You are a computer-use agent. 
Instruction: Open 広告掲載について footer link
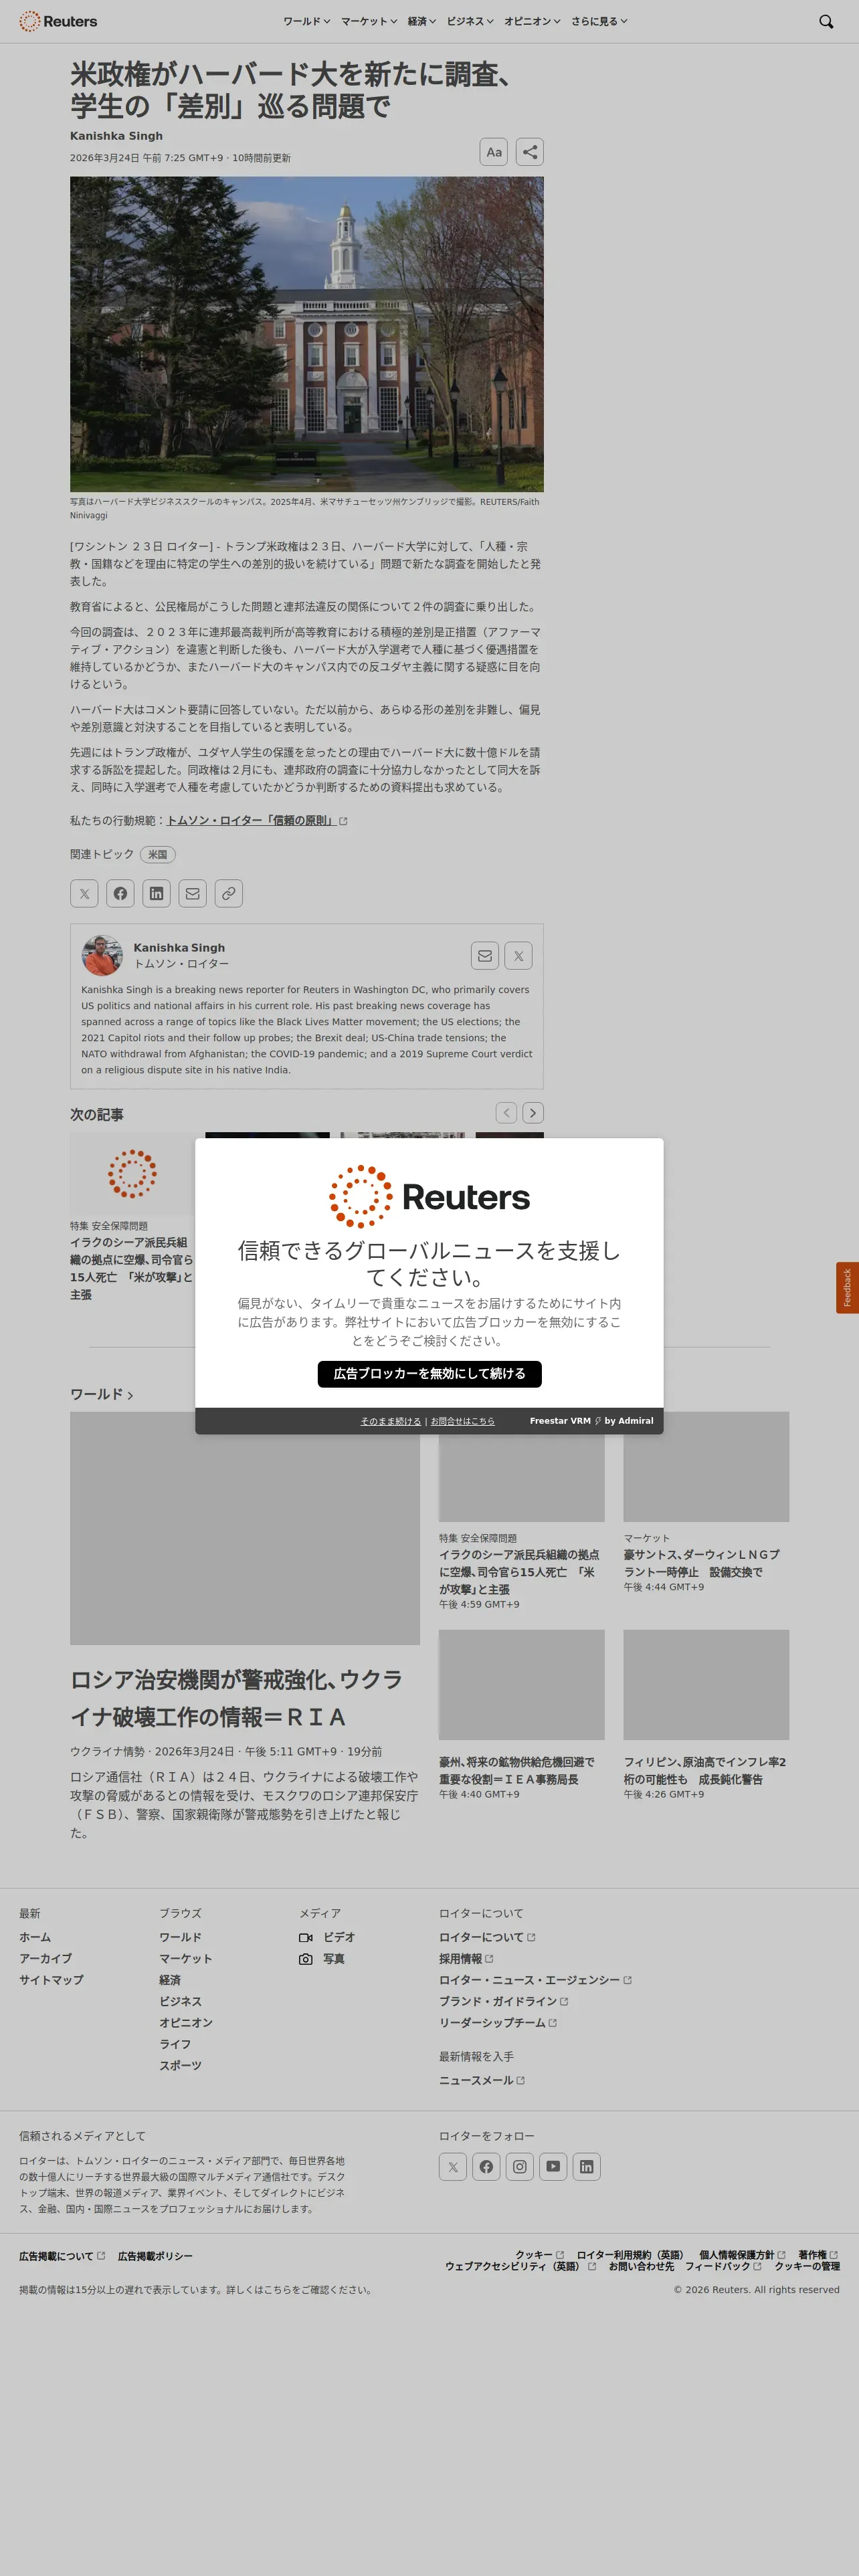coord(62,2256)
